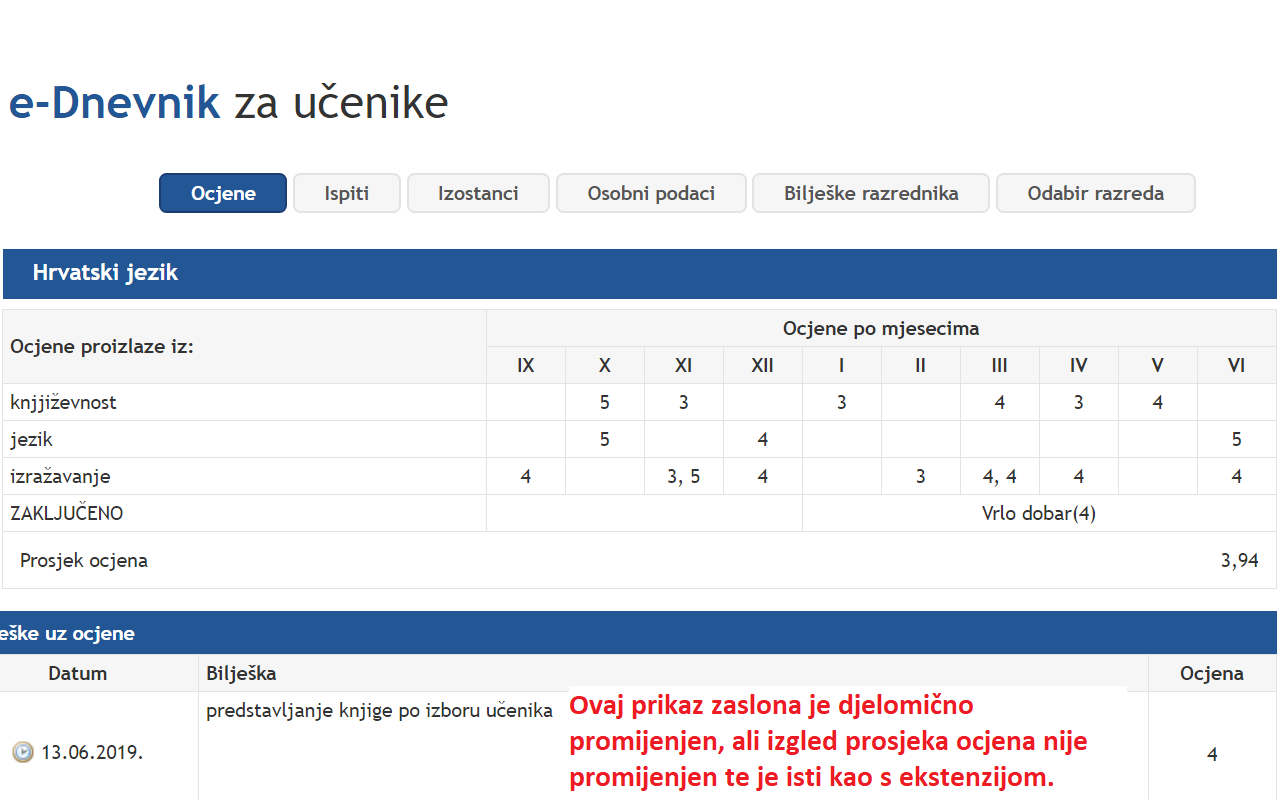Open the e-Dnevnik home link

(112, 102)
